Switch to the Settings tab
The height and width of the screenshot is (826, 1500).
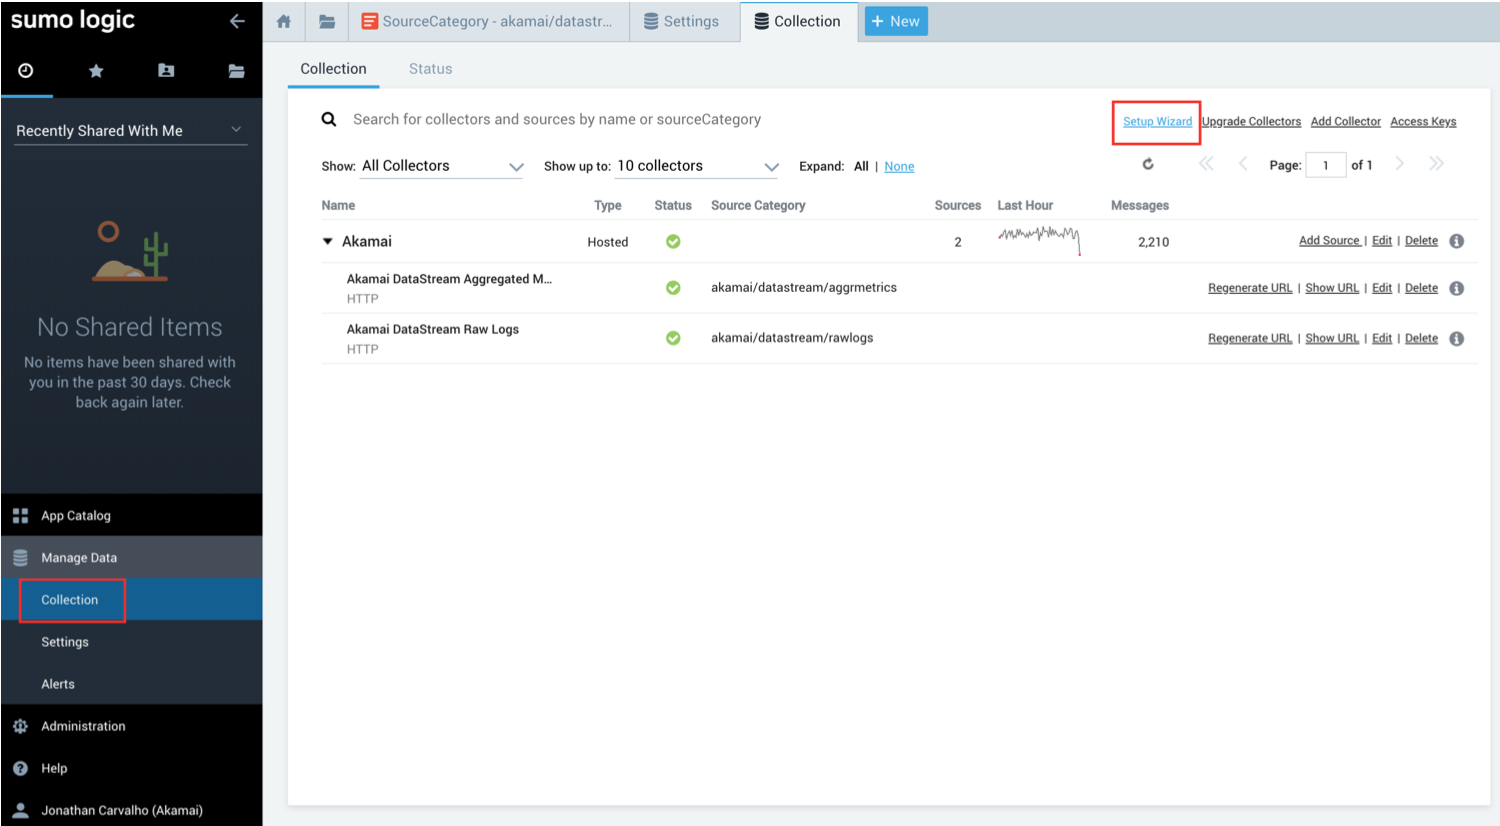click(682, 21)
